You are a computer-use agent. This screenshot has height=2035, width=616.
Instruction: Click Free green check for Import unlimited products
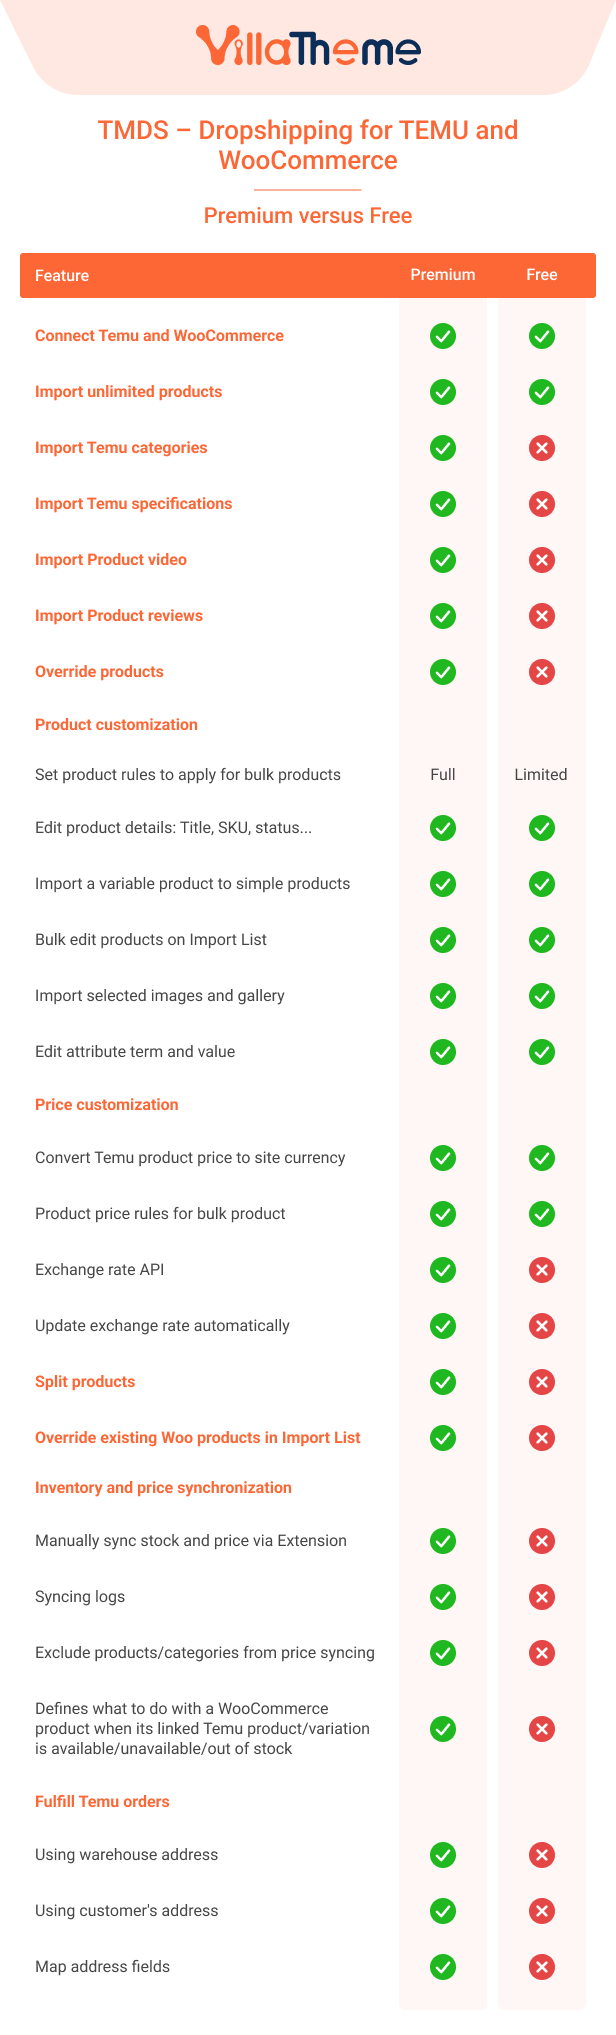(542, 392)
